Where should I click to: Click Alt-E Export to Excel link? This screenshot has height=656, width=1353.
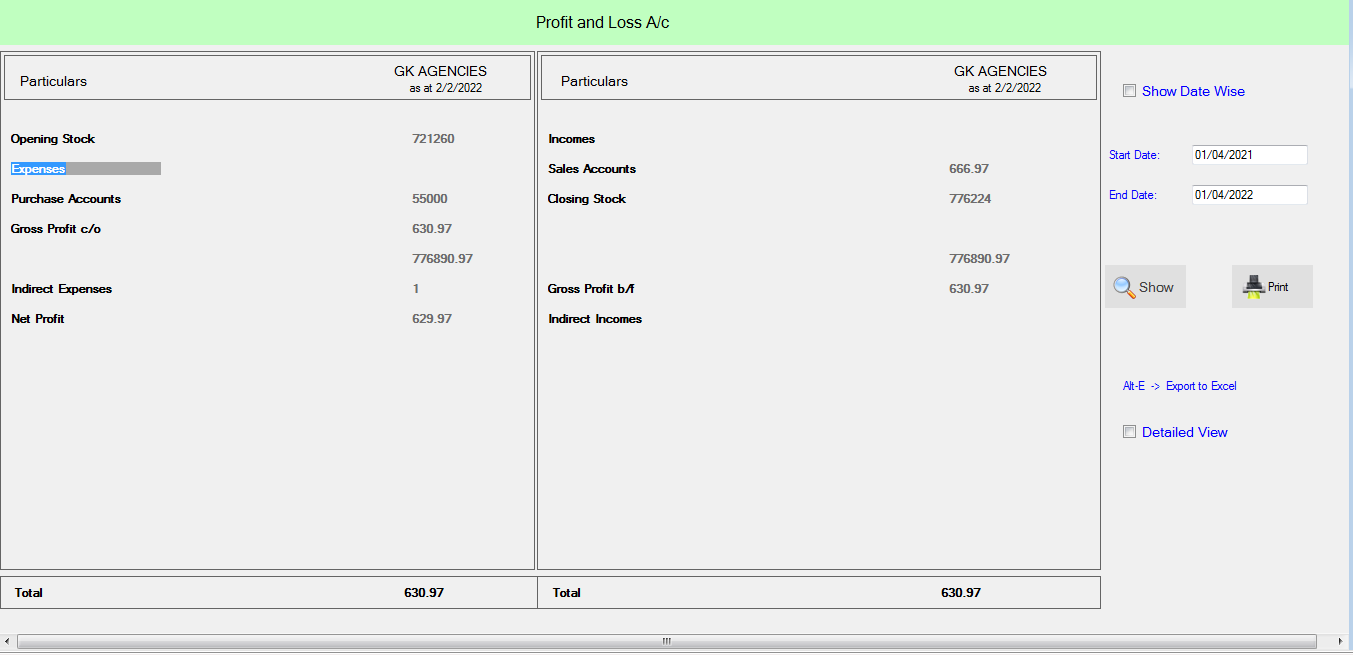click(1179, 386)
